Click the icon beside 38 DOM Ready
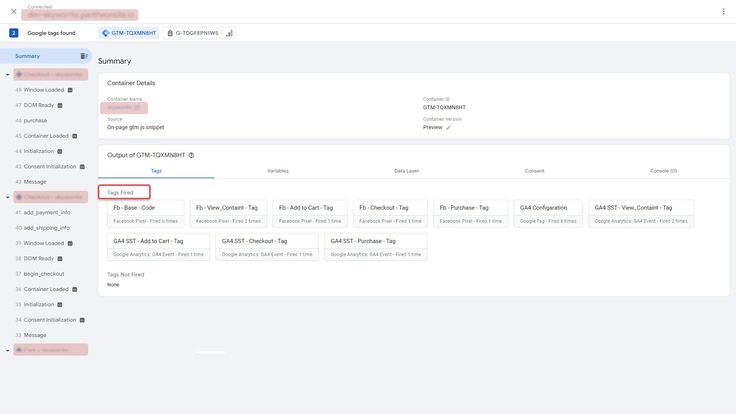The width and height of the screenshot is (736, 414). (x=60, y=259)
